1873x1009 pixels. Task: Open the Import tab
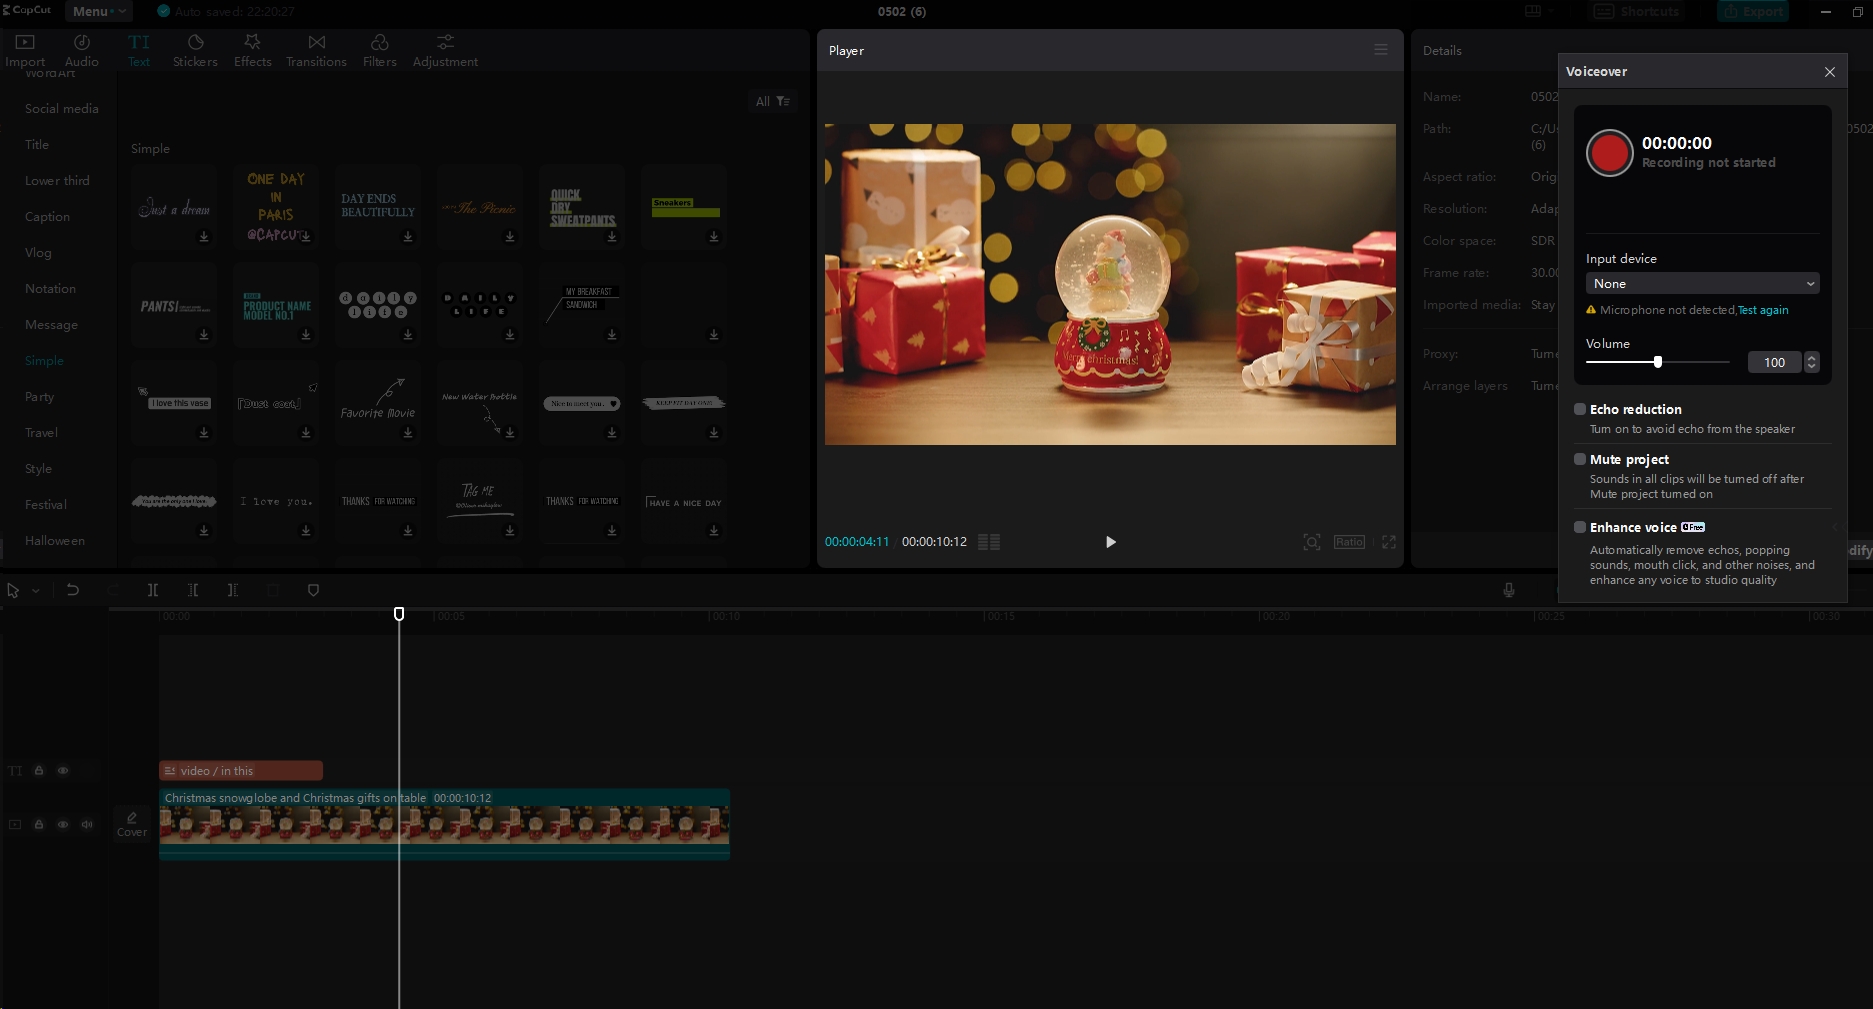coord(25,50)
